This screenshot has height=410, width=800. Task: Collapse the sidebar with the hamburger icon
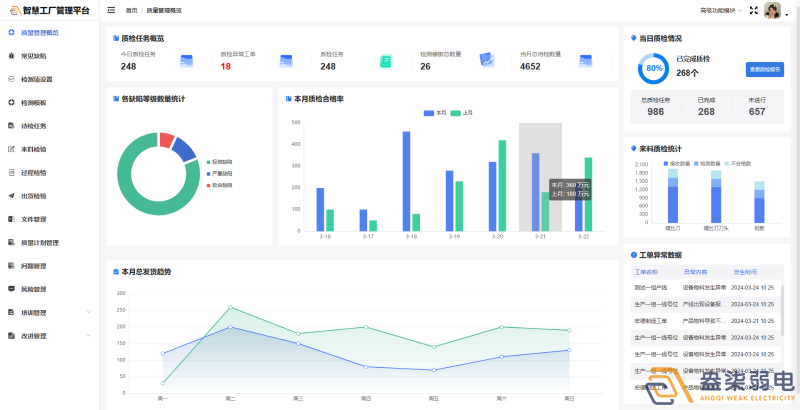[111, 10]
